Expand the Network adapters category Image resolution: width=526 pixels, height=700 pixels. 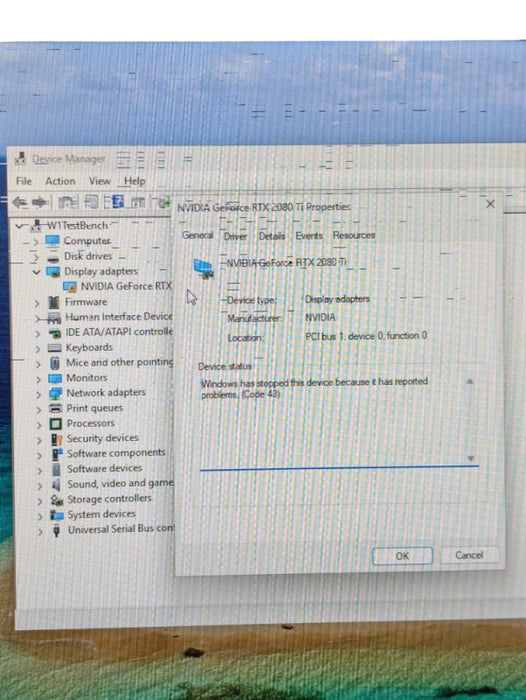39,394
